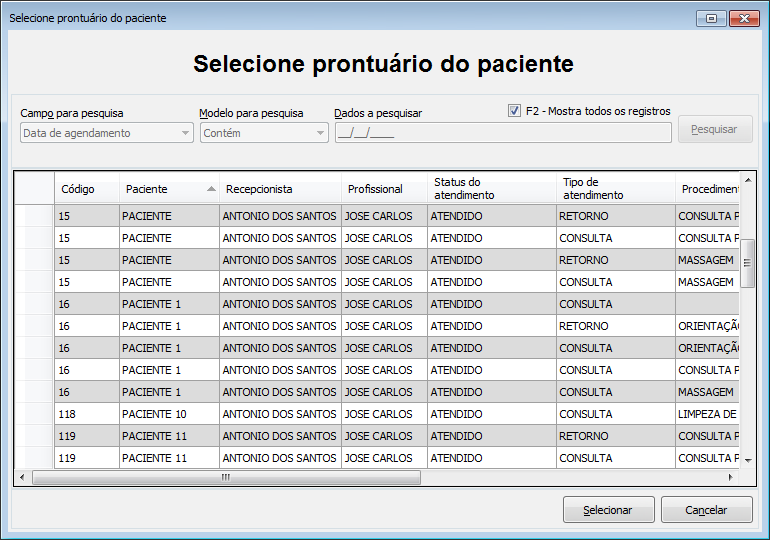Click the Cancelar button
This screenshot has height=540, width=770.
(706, 510)
